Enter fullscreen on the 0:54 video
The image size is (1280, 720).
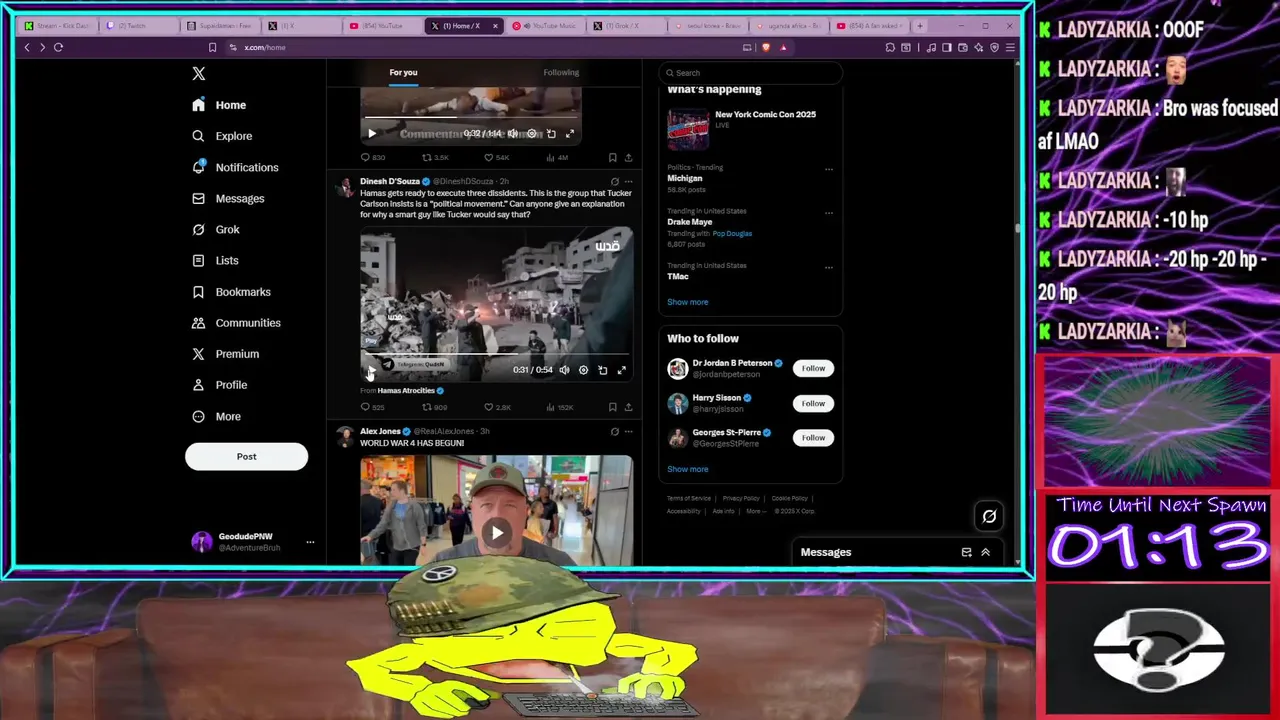(621, 370)
